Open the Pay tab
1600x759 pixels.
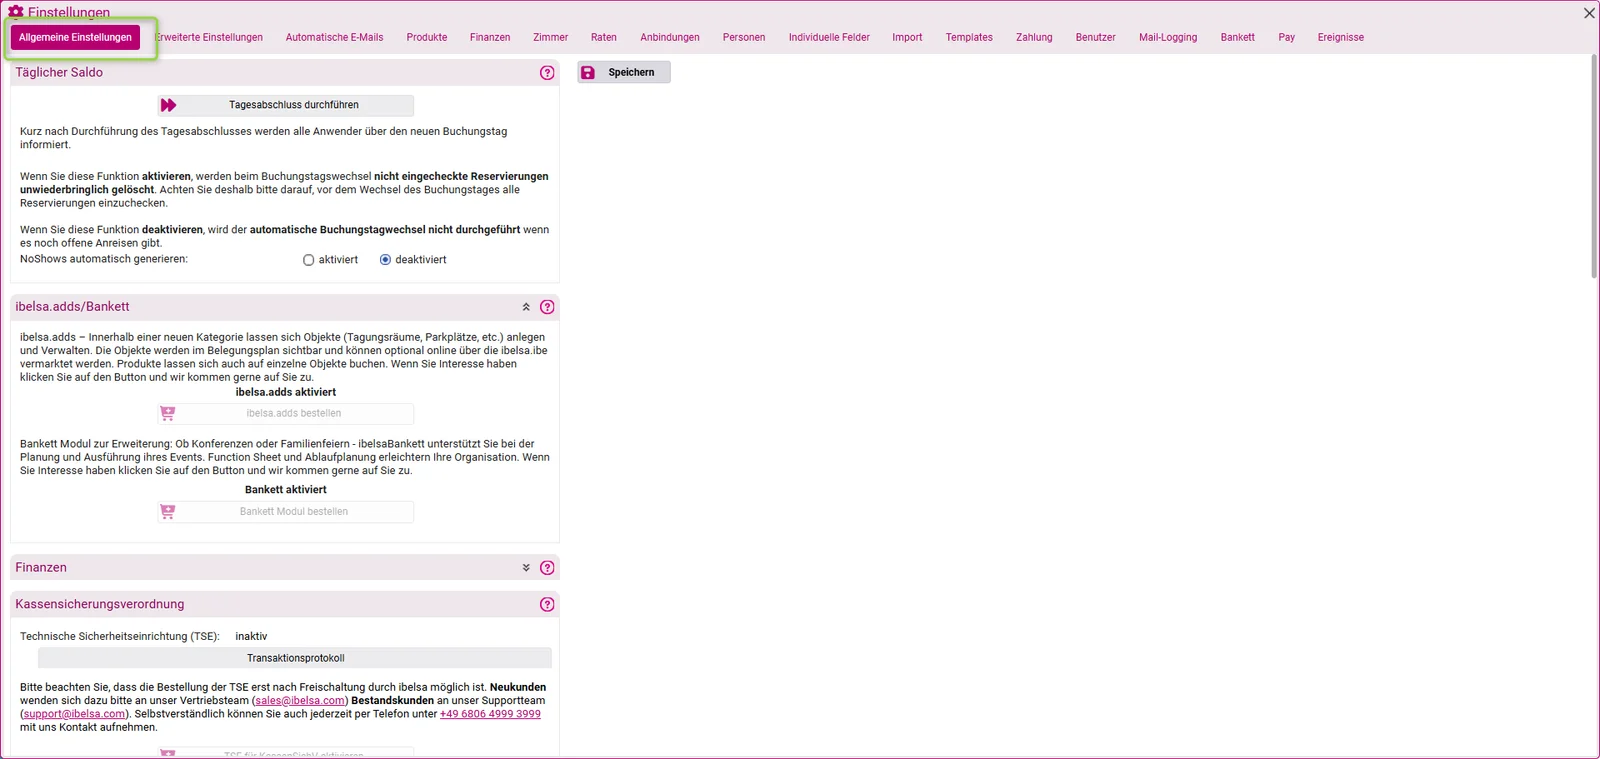pyautogui.click(x=1286, y=38)
